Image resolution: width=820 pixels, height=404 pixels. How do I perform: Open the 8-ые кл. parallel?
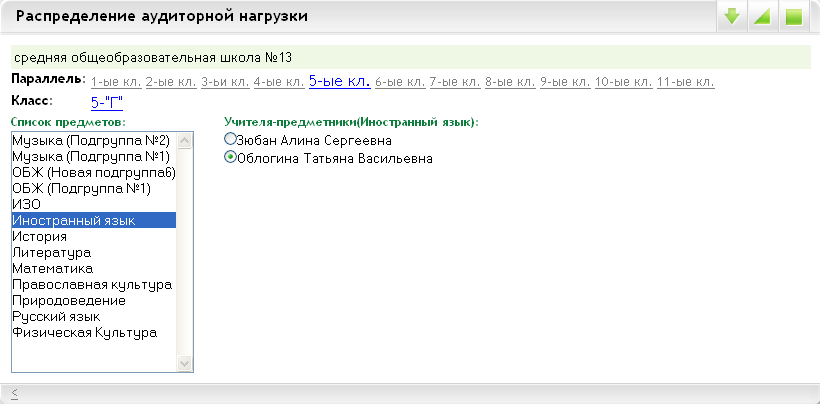(x=510, y=83)
